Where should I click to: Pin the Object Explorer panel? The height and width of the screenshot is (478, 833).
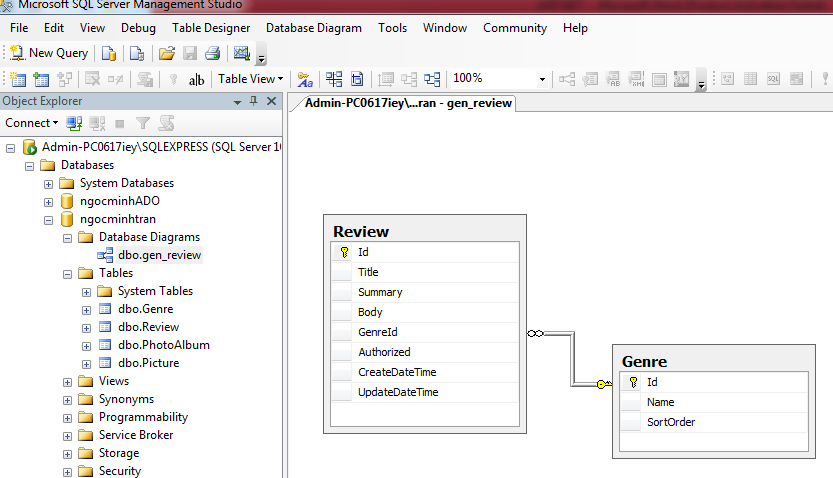[254, 101]
